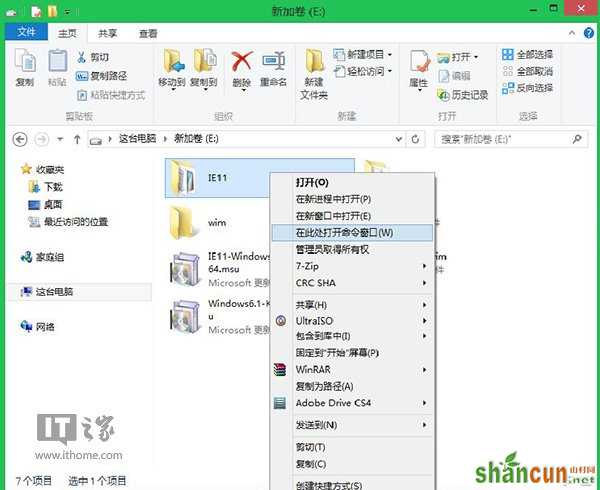The image size is (600, 490).
Task: Expand the Open (打开) ribbon dropdown arrow
Action: 476,57
